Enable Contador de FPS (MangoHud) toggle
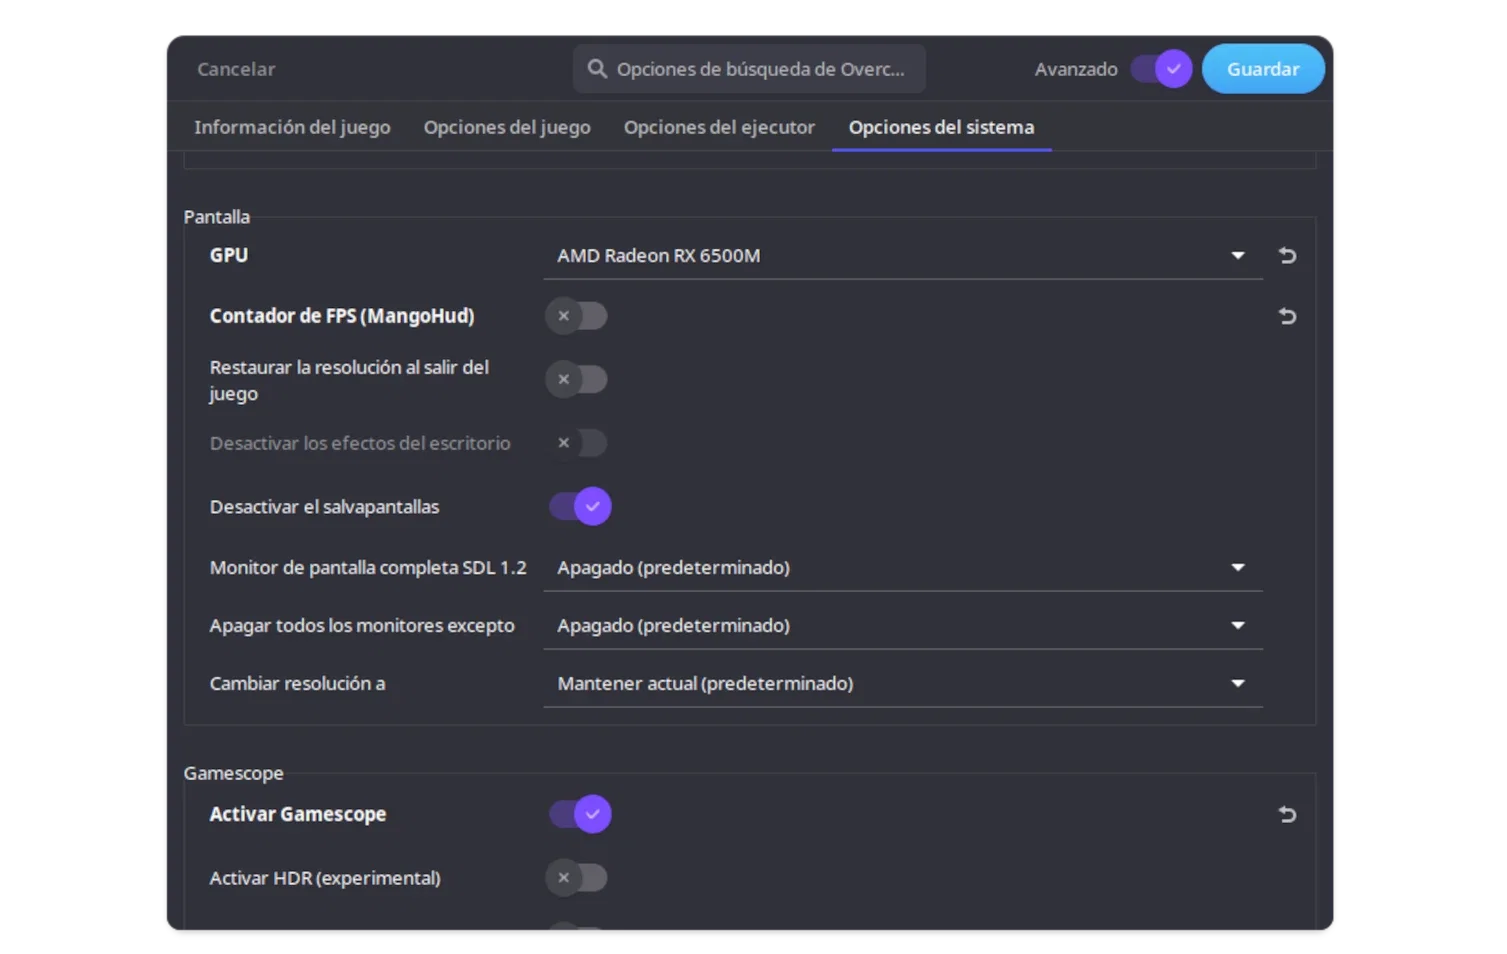Screen dimensions: 1507x954 [x=577, y=316]
